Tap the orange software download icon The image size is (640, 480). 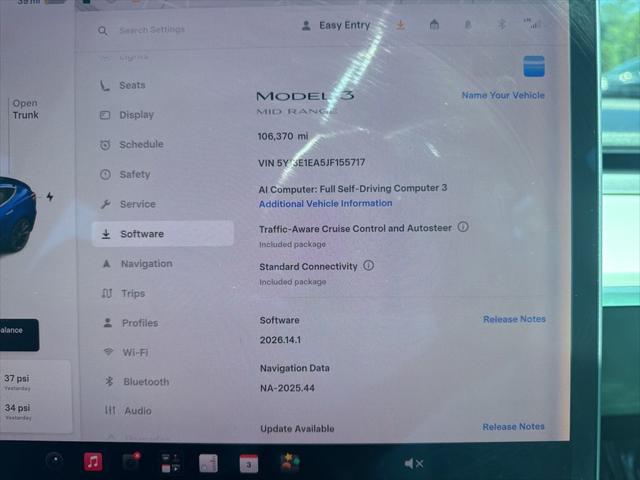(x=400, y=25)
